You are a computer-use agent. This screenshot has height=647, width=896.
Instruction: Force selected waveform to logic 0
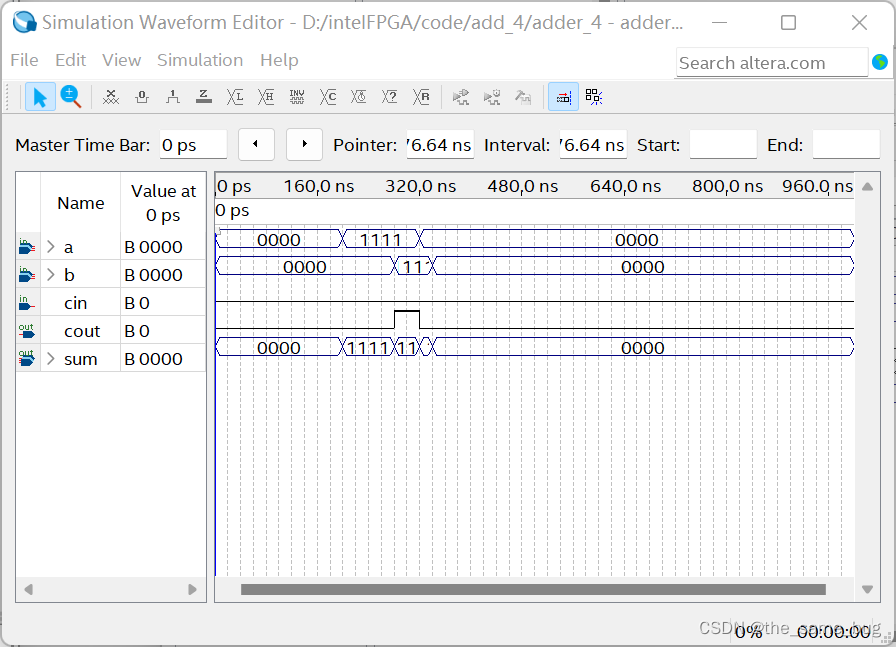[x=142, y=97]
